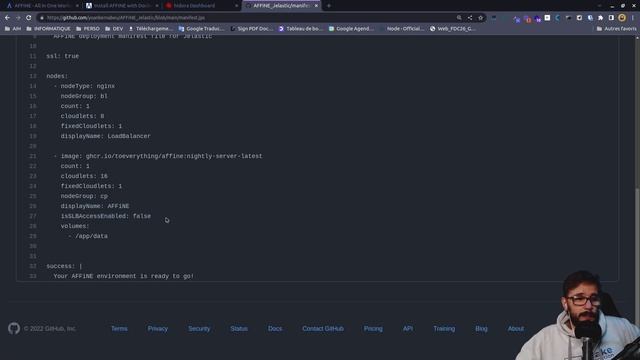The height and width of the screenshot is (360, 640).
Task: Open the Blog footer link
Action: (481, 329)
